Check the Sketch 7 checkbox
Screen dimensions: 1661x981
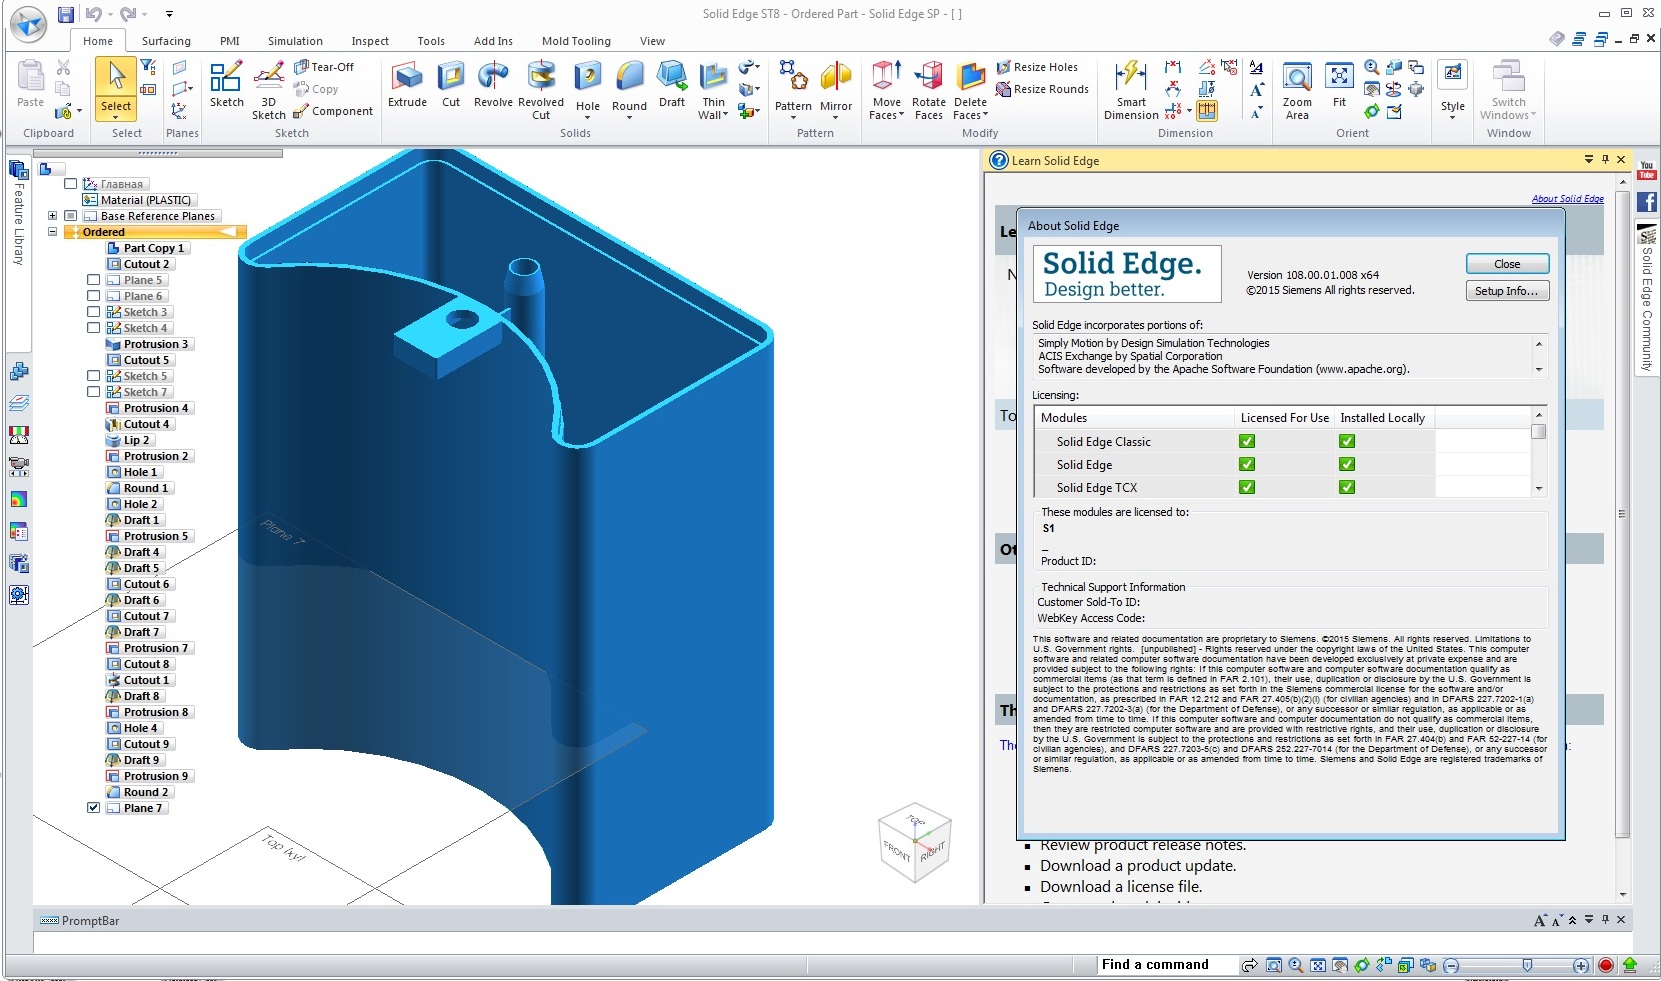click(93, 392)
